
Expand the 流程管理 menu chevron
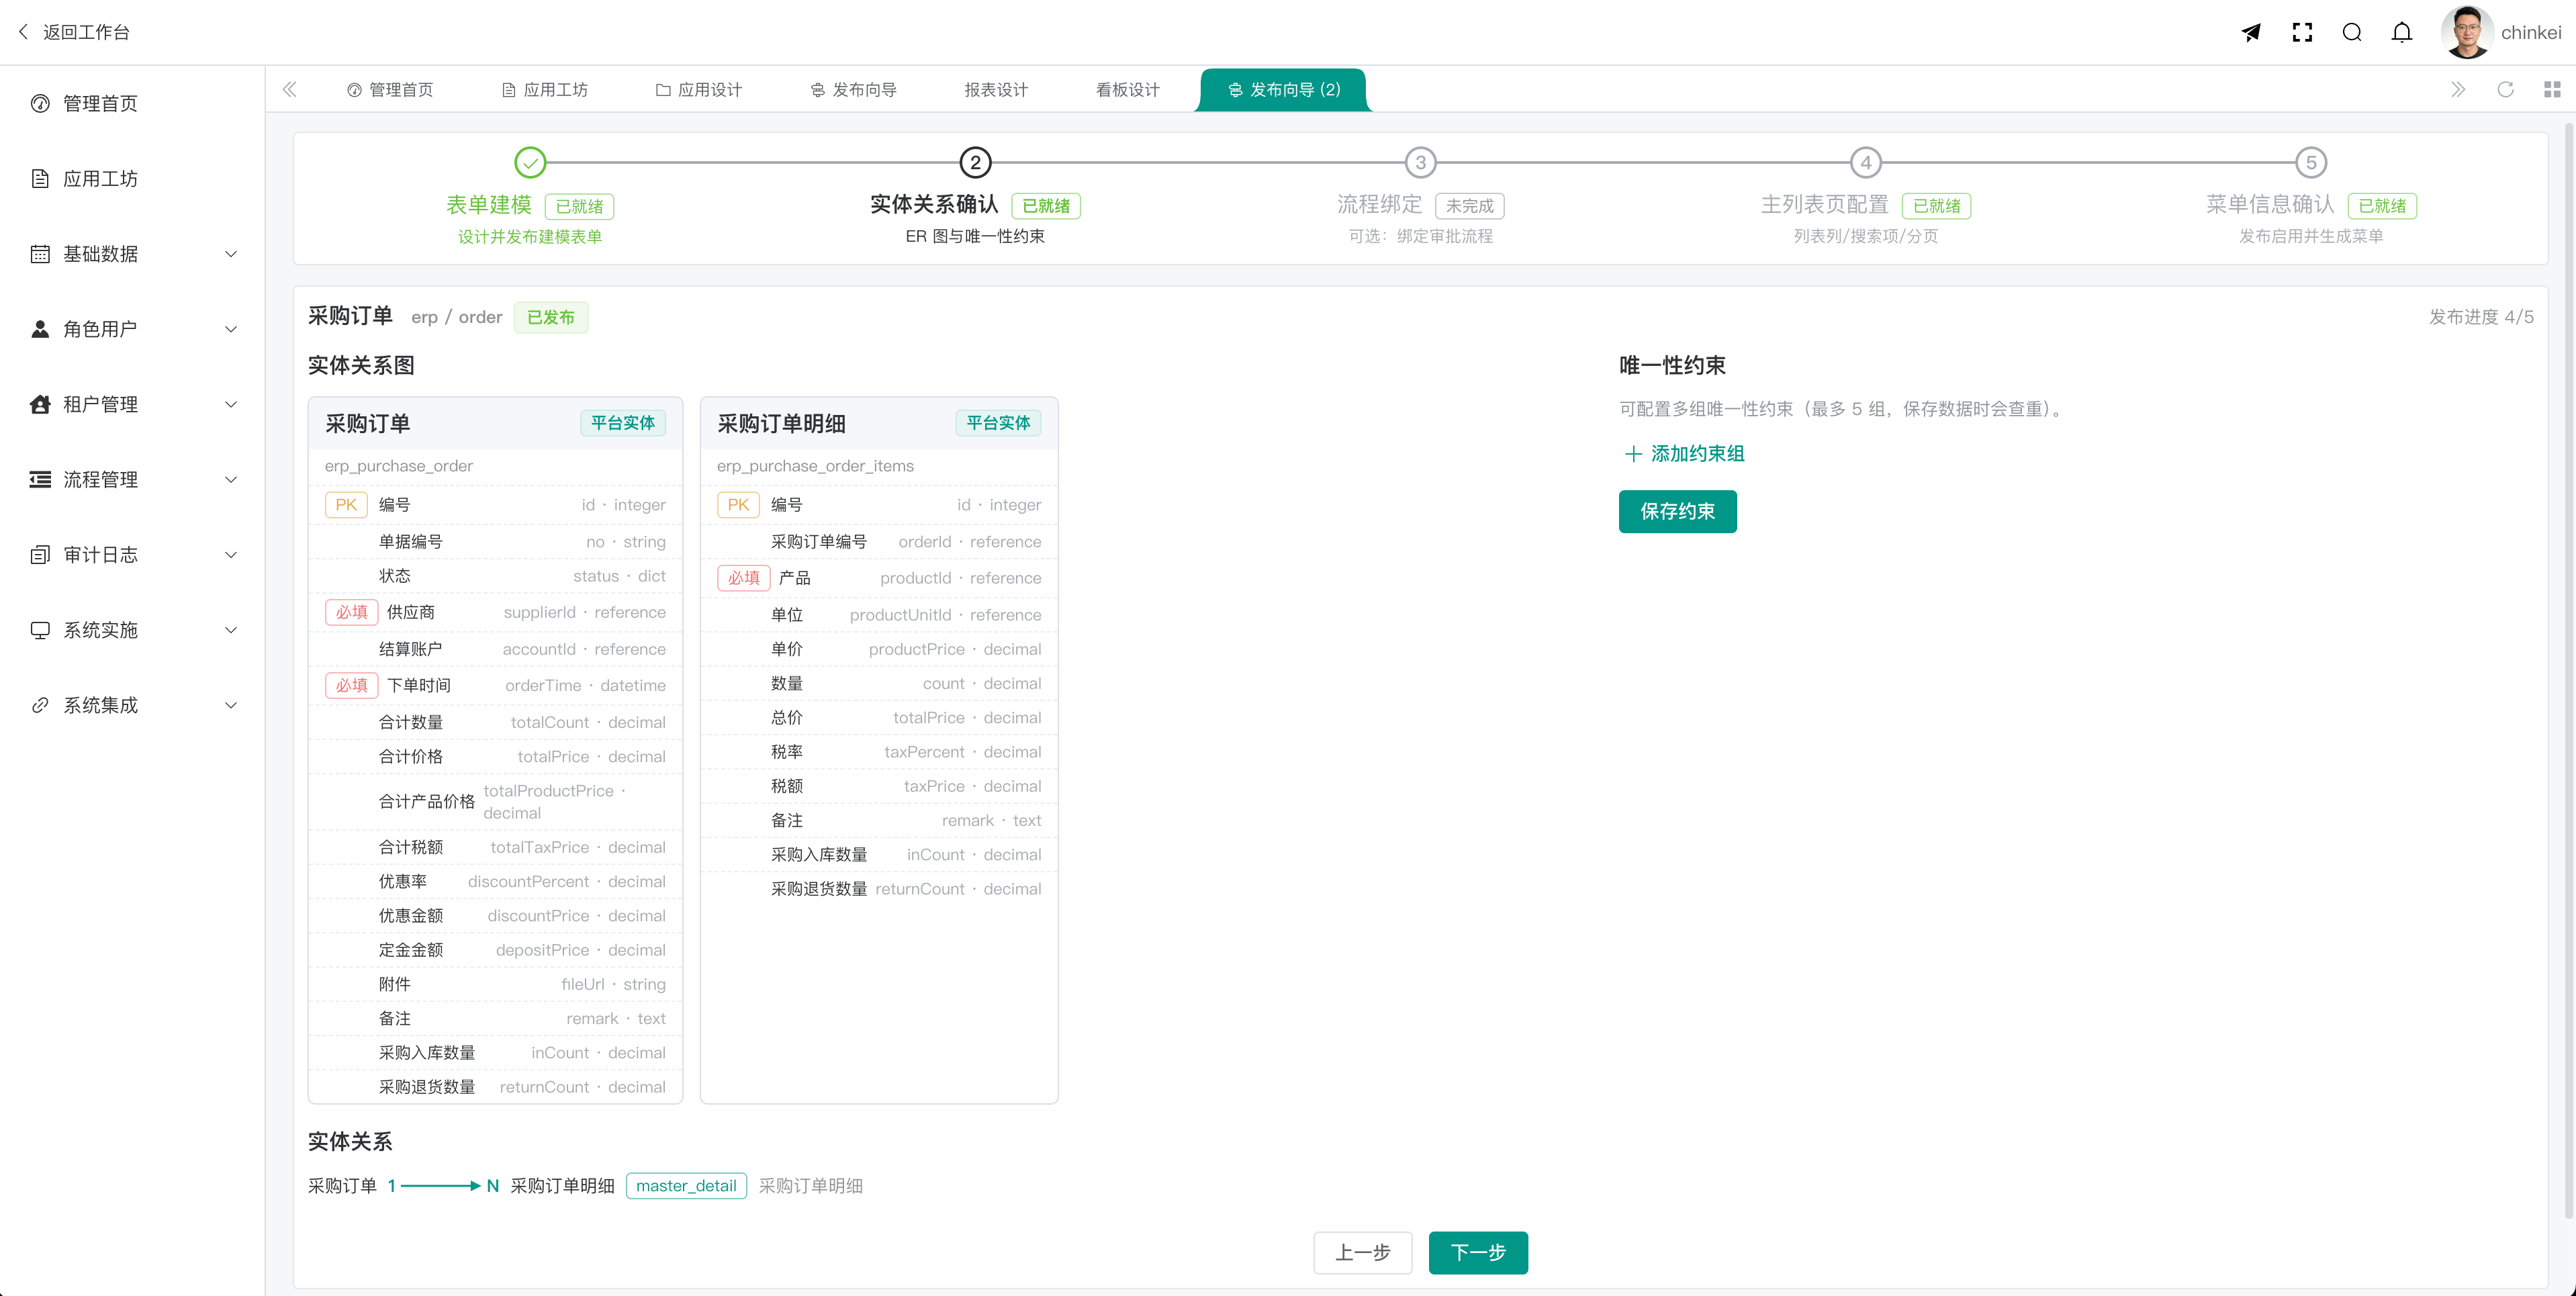pos(231,479)
